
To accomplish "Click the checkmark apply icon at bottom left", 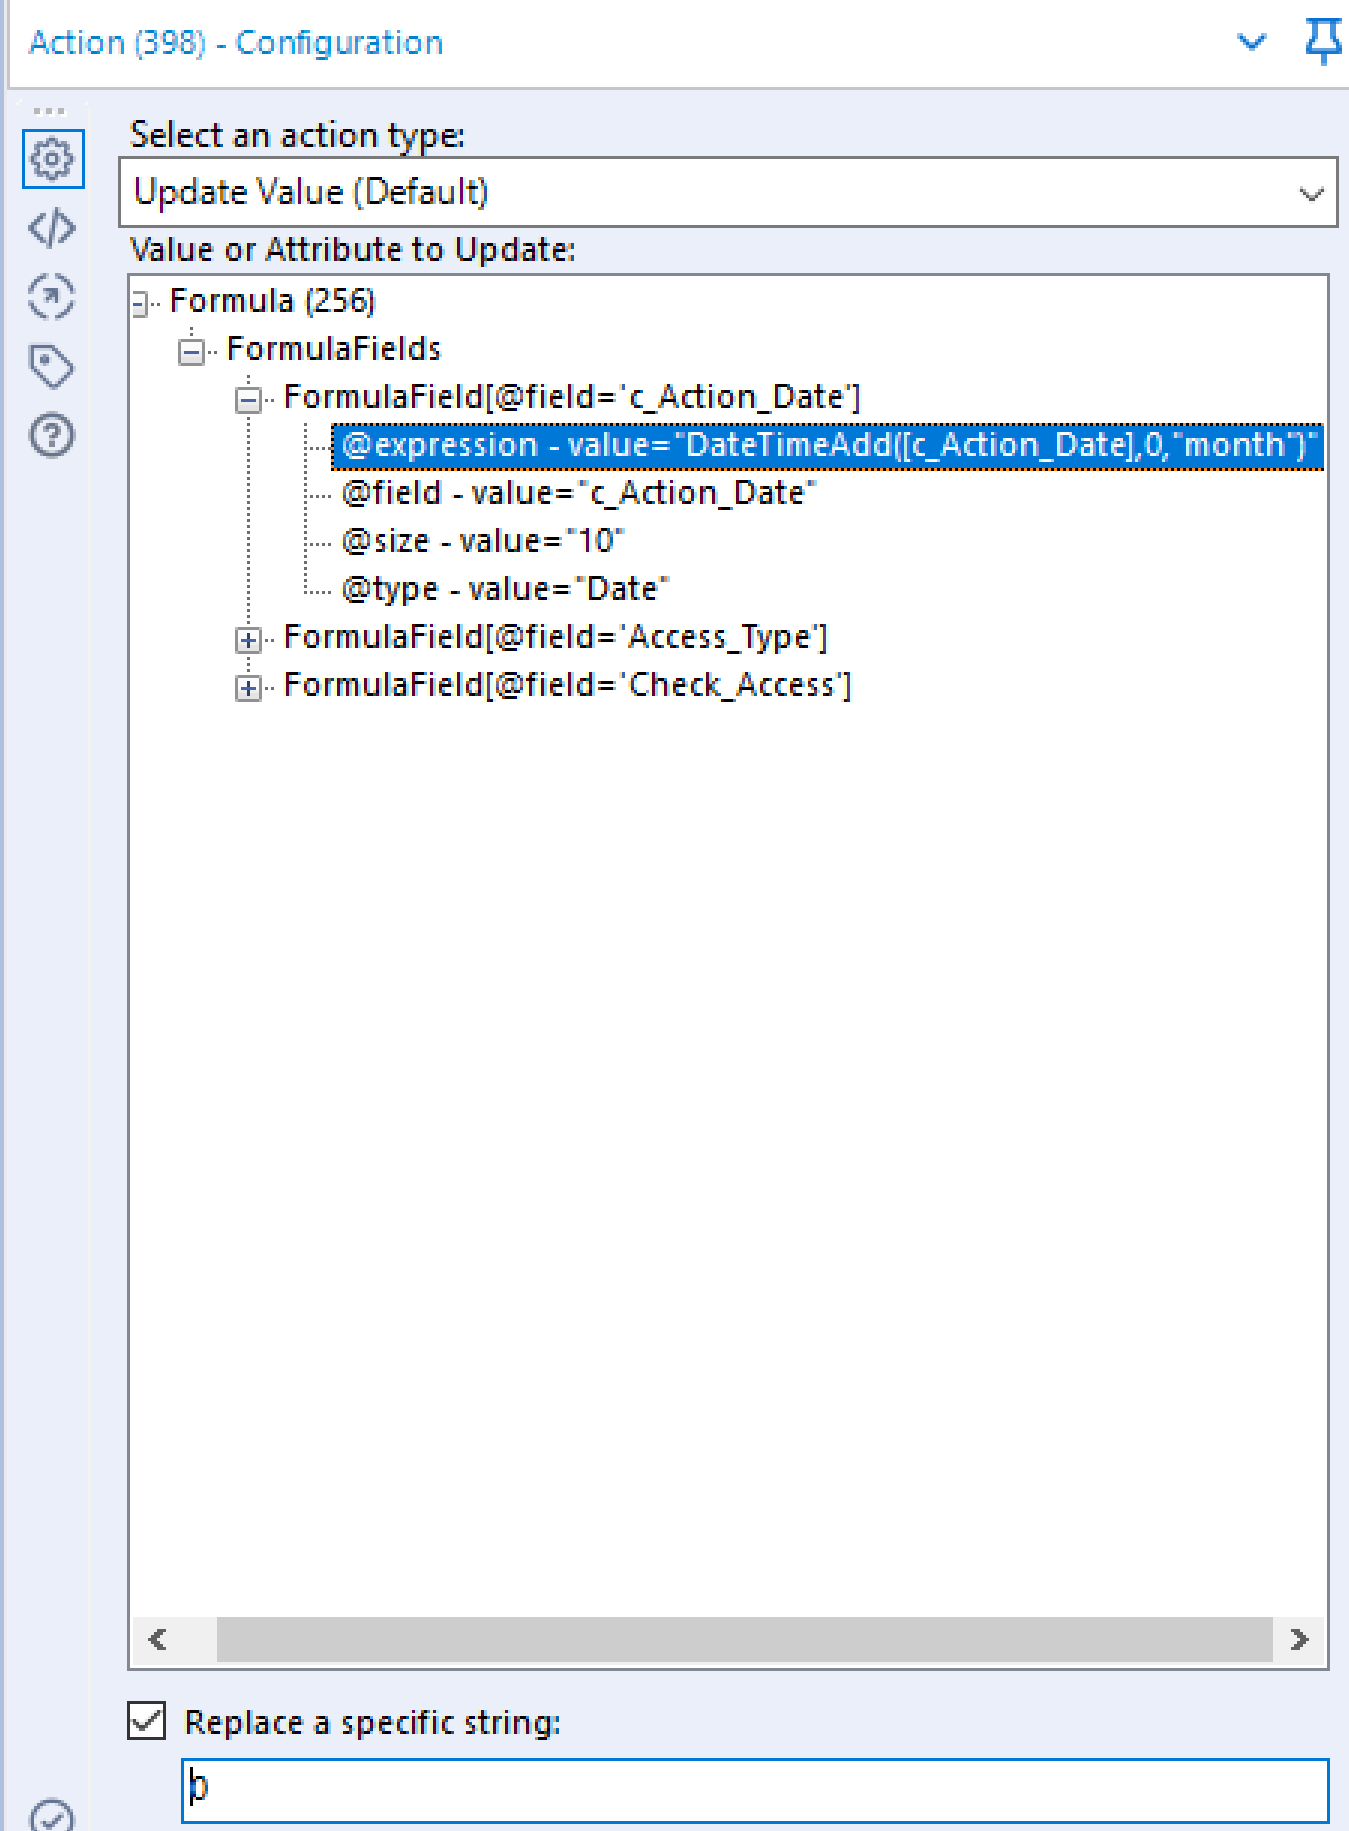I will [52, 1815].
